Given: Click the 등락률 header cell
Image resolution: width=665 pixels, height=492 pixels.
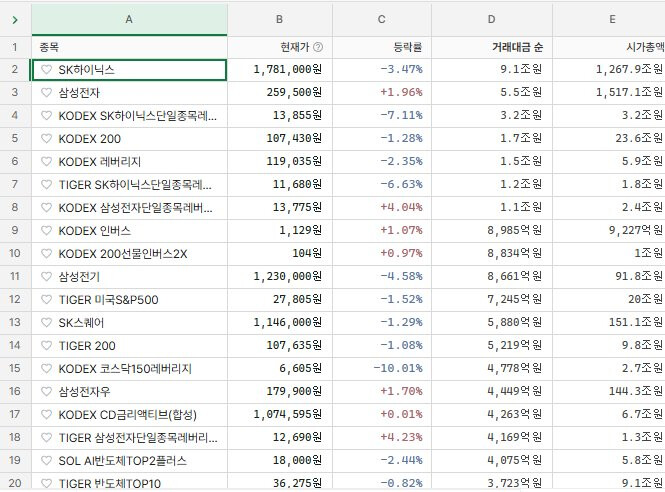Looking at the screenshot, I should click(x=382, y=47).
